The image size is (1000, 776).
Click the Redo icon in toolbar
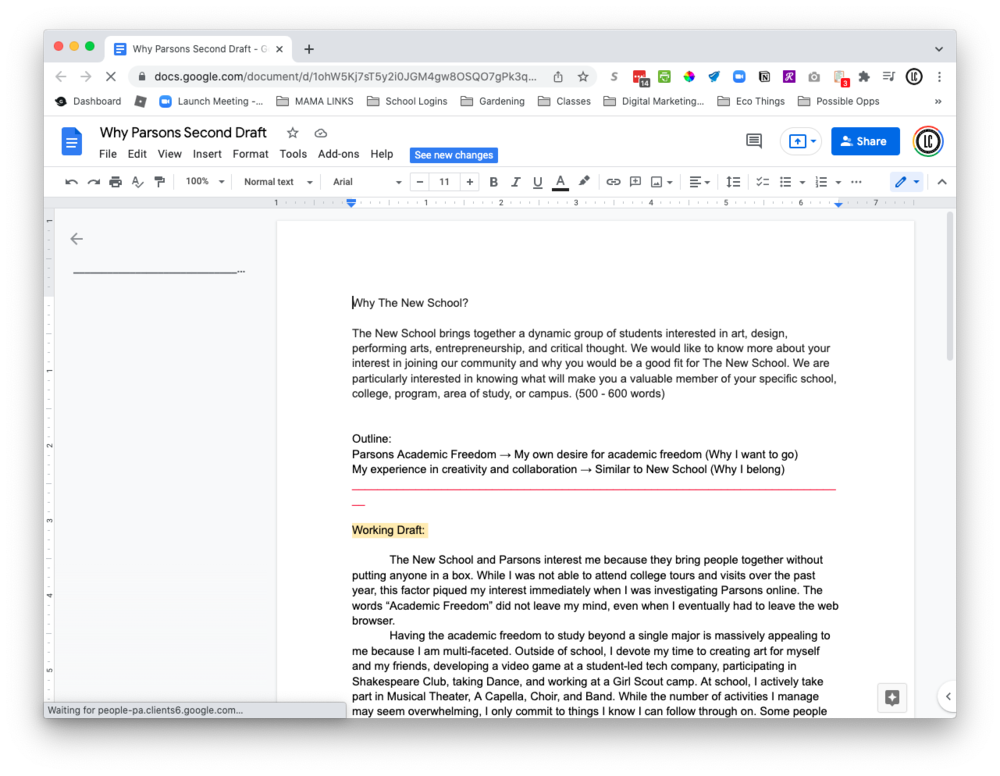click(x=94, y=182)
